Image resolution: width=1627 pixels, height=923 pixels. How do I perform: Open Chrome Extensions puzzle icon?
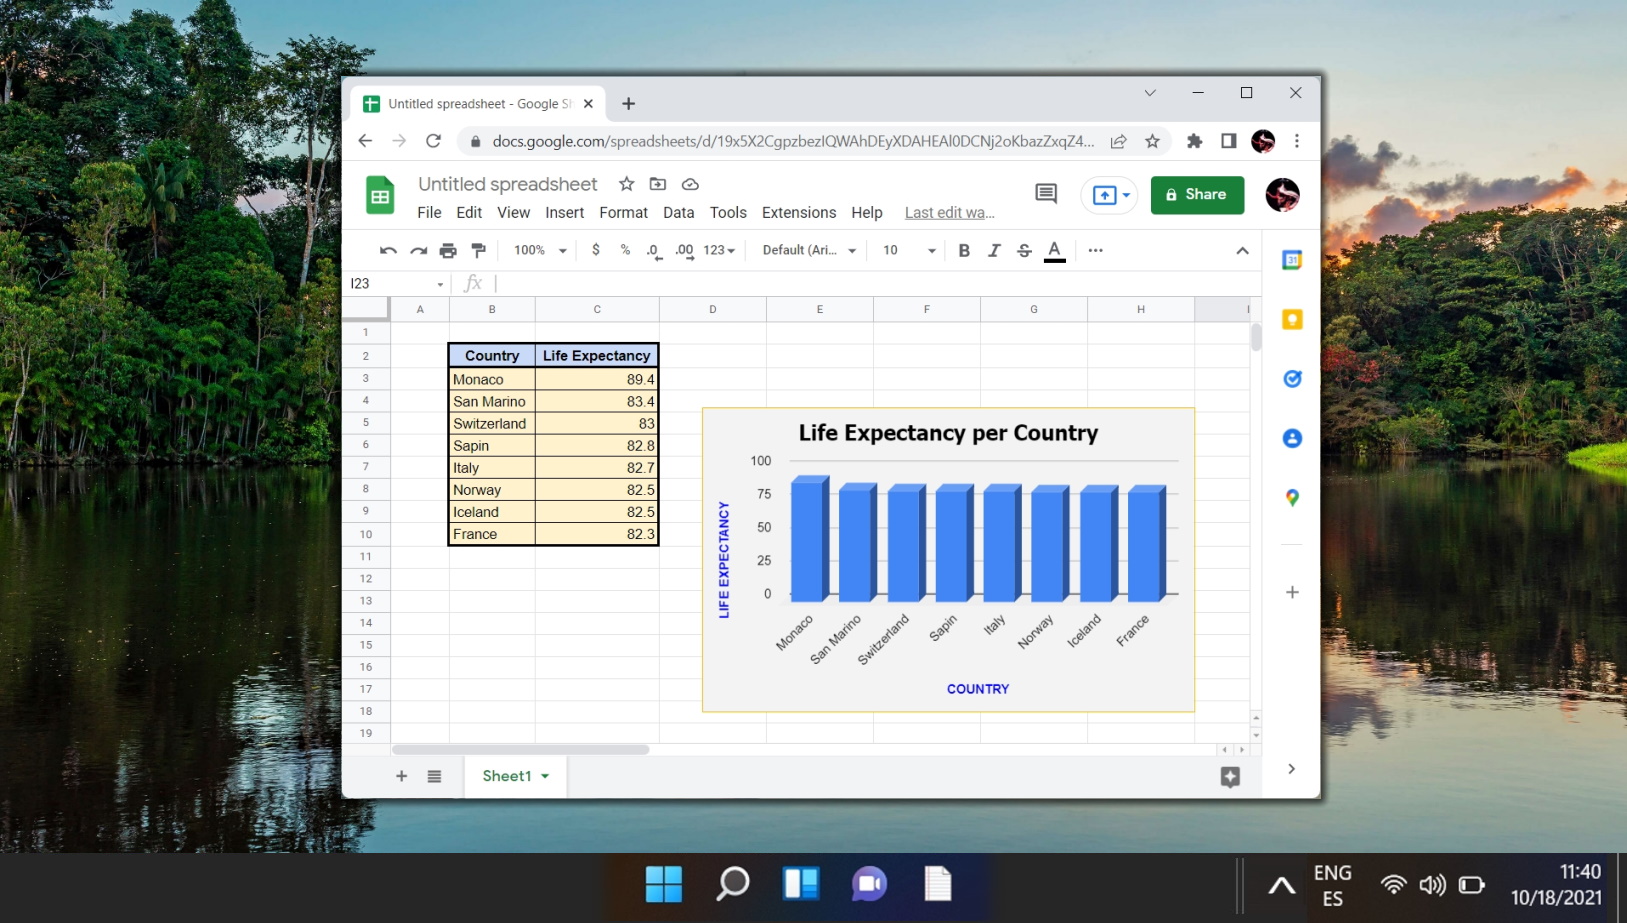[1194, 141]
